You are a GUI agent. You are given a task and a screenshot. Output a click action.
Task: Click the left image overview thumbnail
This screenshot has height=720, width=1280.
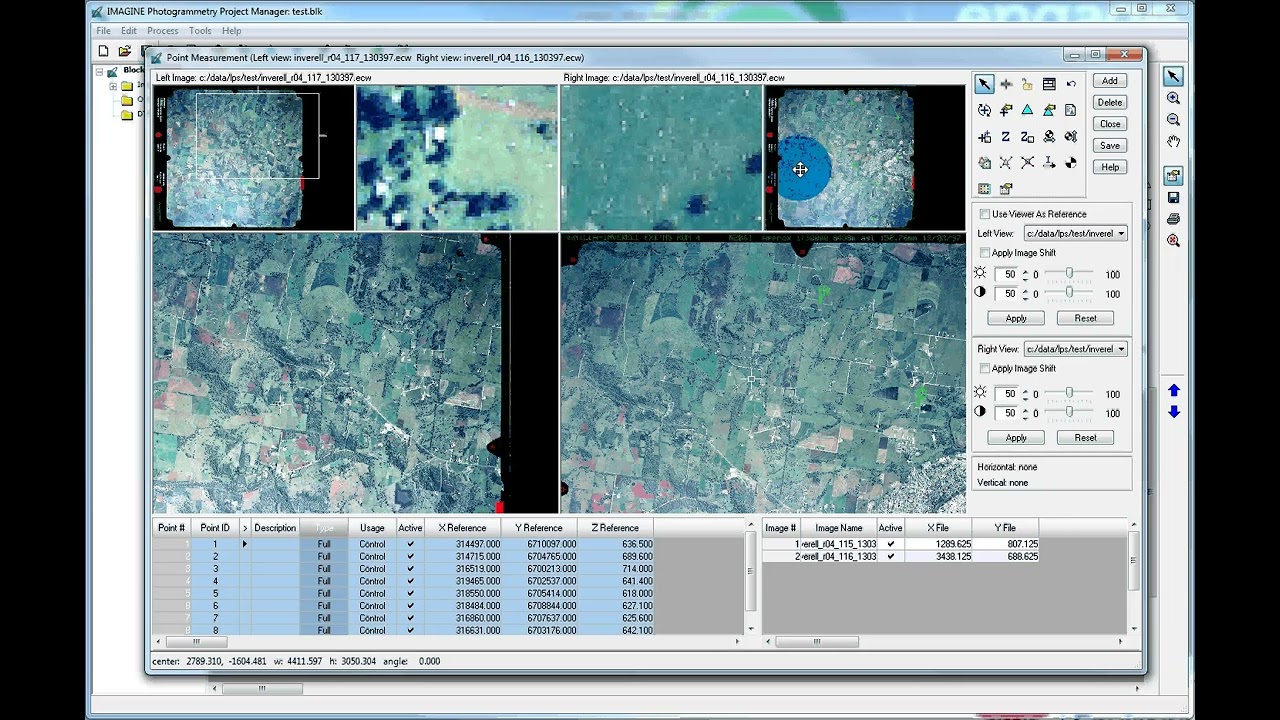[253, 158]
